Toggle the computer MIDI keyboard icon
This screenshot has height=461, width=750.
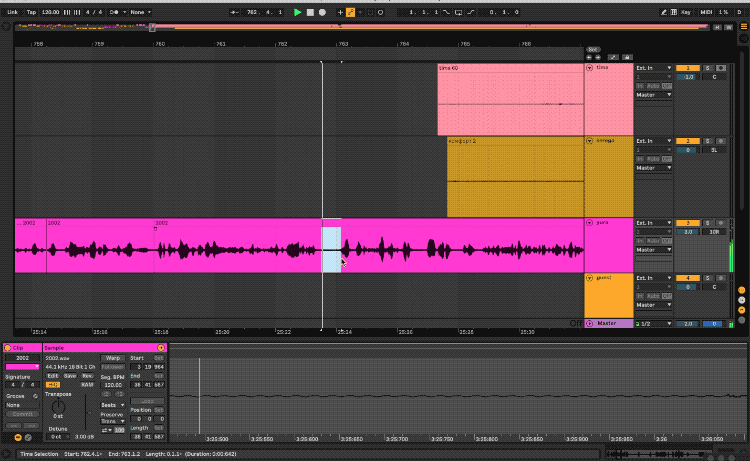pos(673,12)
